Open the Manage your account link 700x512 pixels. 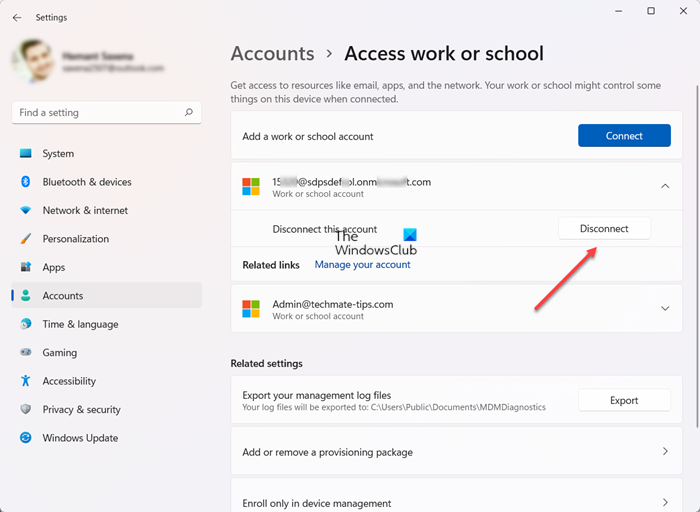[x=362, y=265]
